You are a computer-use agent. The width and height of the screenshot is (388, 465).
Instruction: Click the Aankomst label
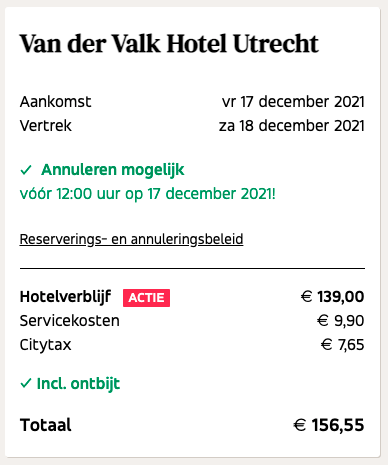click(55, 102)
